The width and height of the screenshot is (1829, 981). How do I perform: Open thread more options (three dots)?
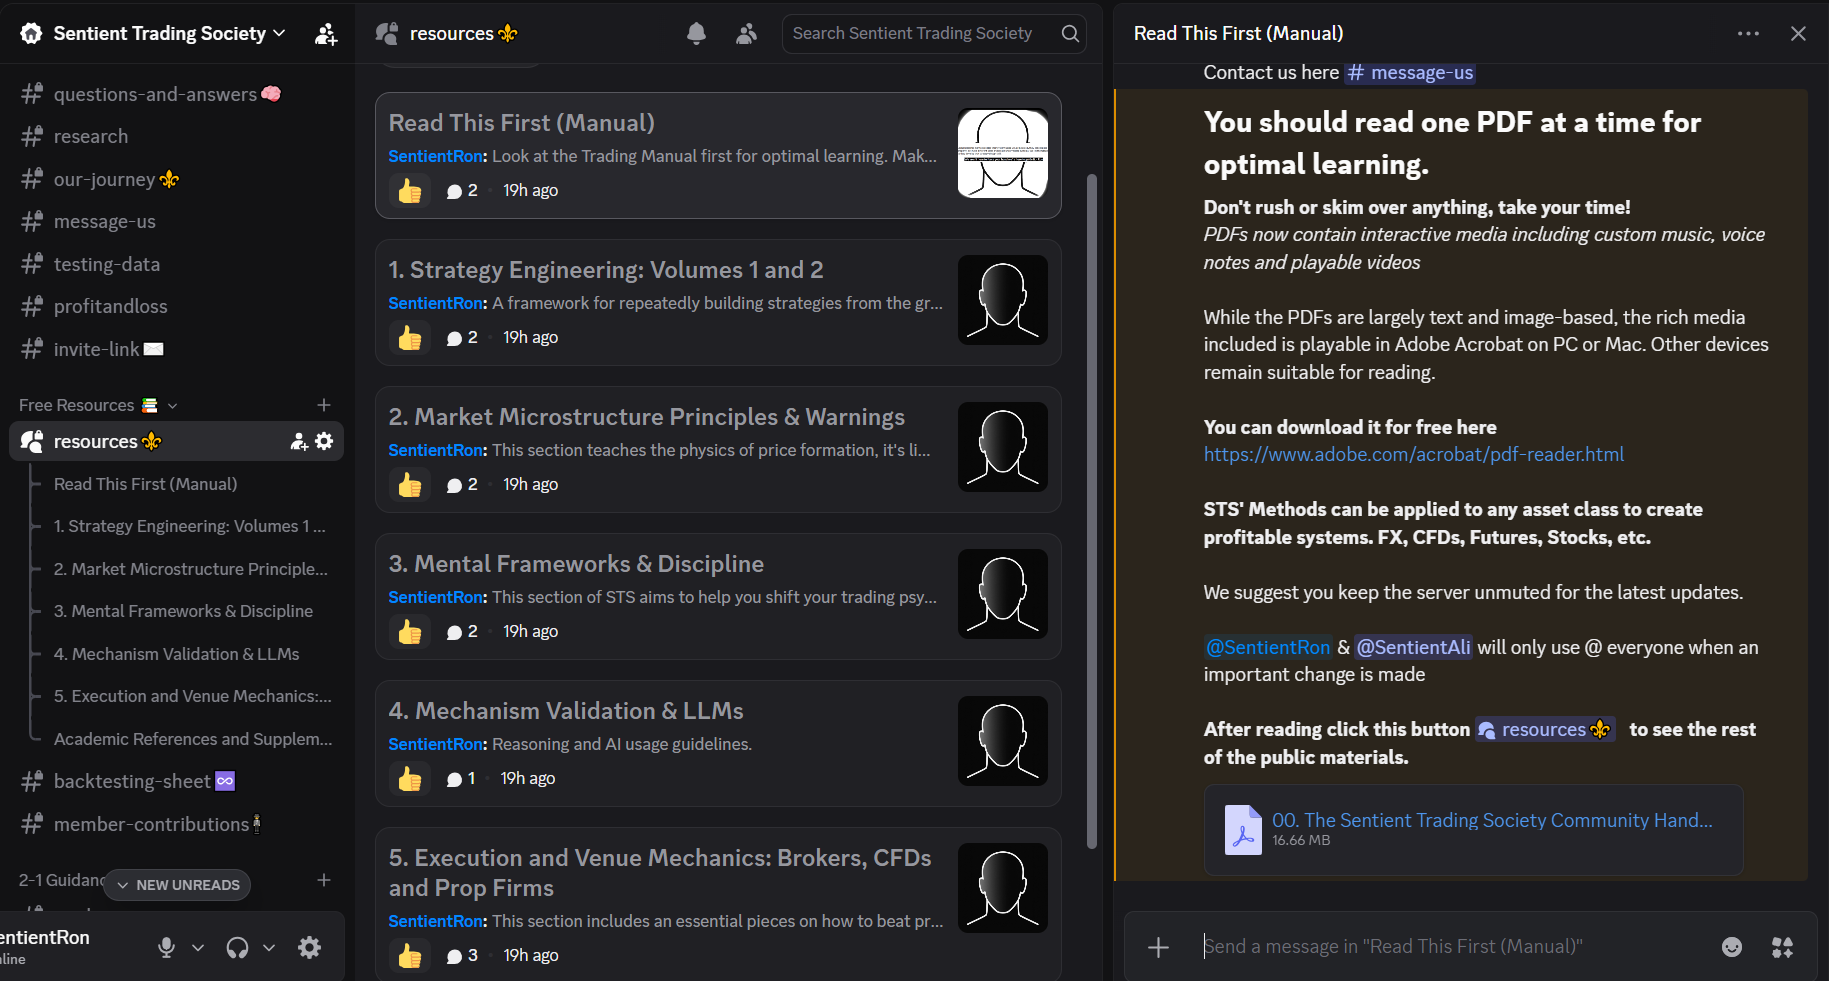point(1748,34)
